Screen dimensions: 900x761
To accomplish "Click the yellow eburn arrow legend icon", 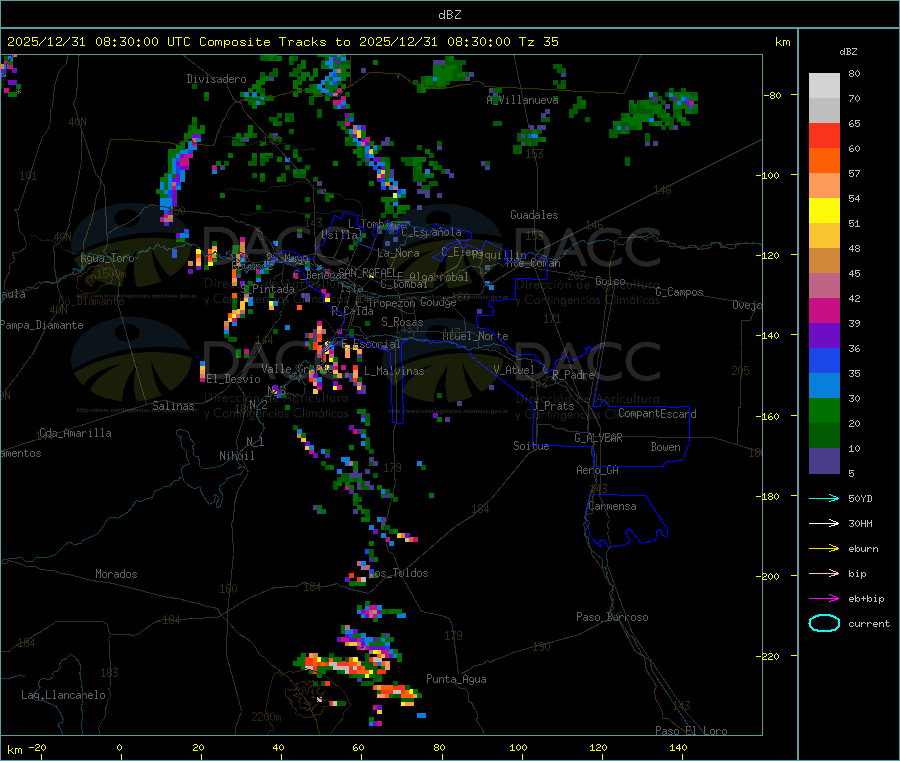I will tap(824, 548).
